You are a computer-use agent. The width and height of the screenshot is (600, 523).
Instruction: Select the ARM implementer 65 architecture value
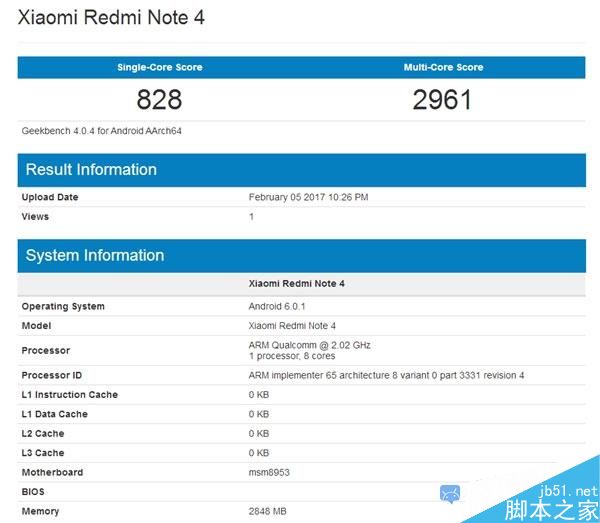click(386, 375)
